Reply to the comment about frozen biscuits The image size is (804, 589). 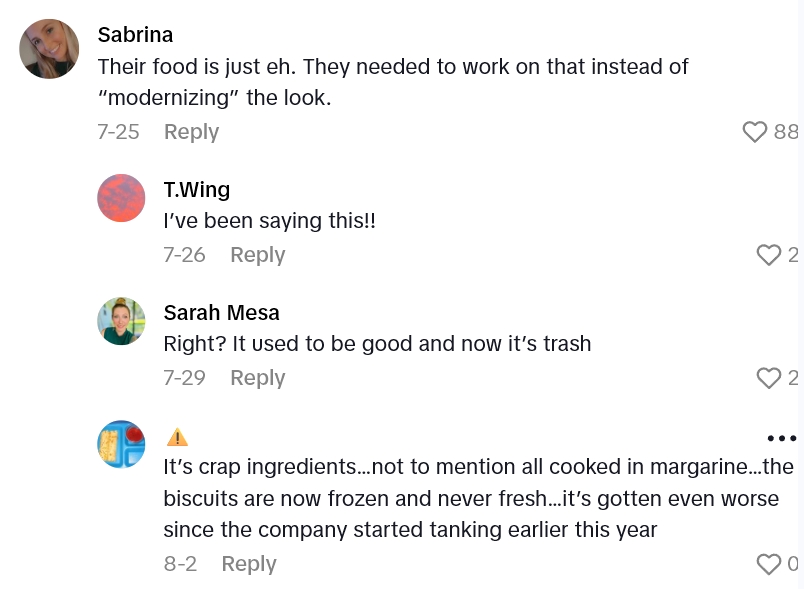249,564
